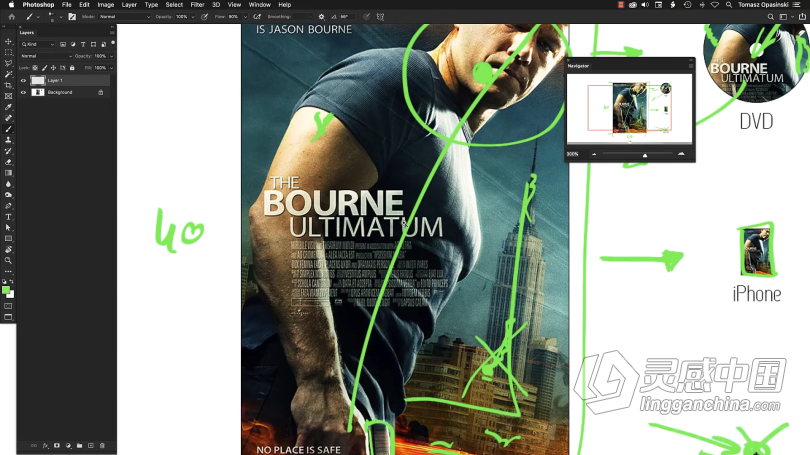Toggle pressure for opacity button
This screenshot has height=455, width=810.
pos(205,17)
